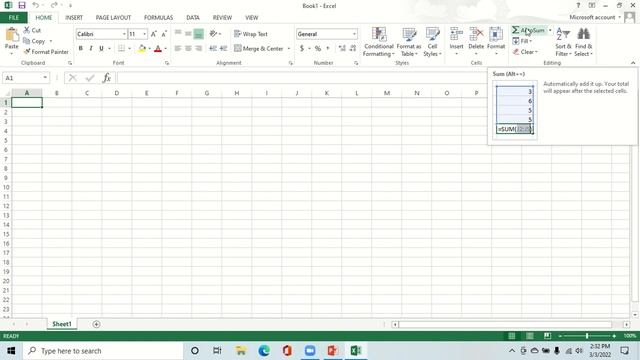The image size is (640, 360).
Task: Click the Delete cells button
Action: tap(476, 41)
